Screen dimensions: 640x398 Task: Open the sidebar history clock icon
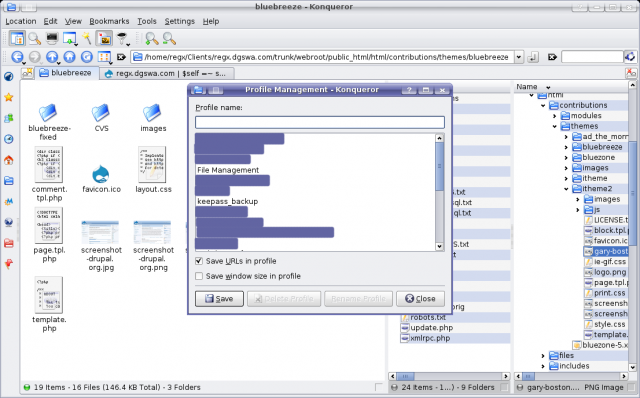pyautogui.click(x=9, y=139)
